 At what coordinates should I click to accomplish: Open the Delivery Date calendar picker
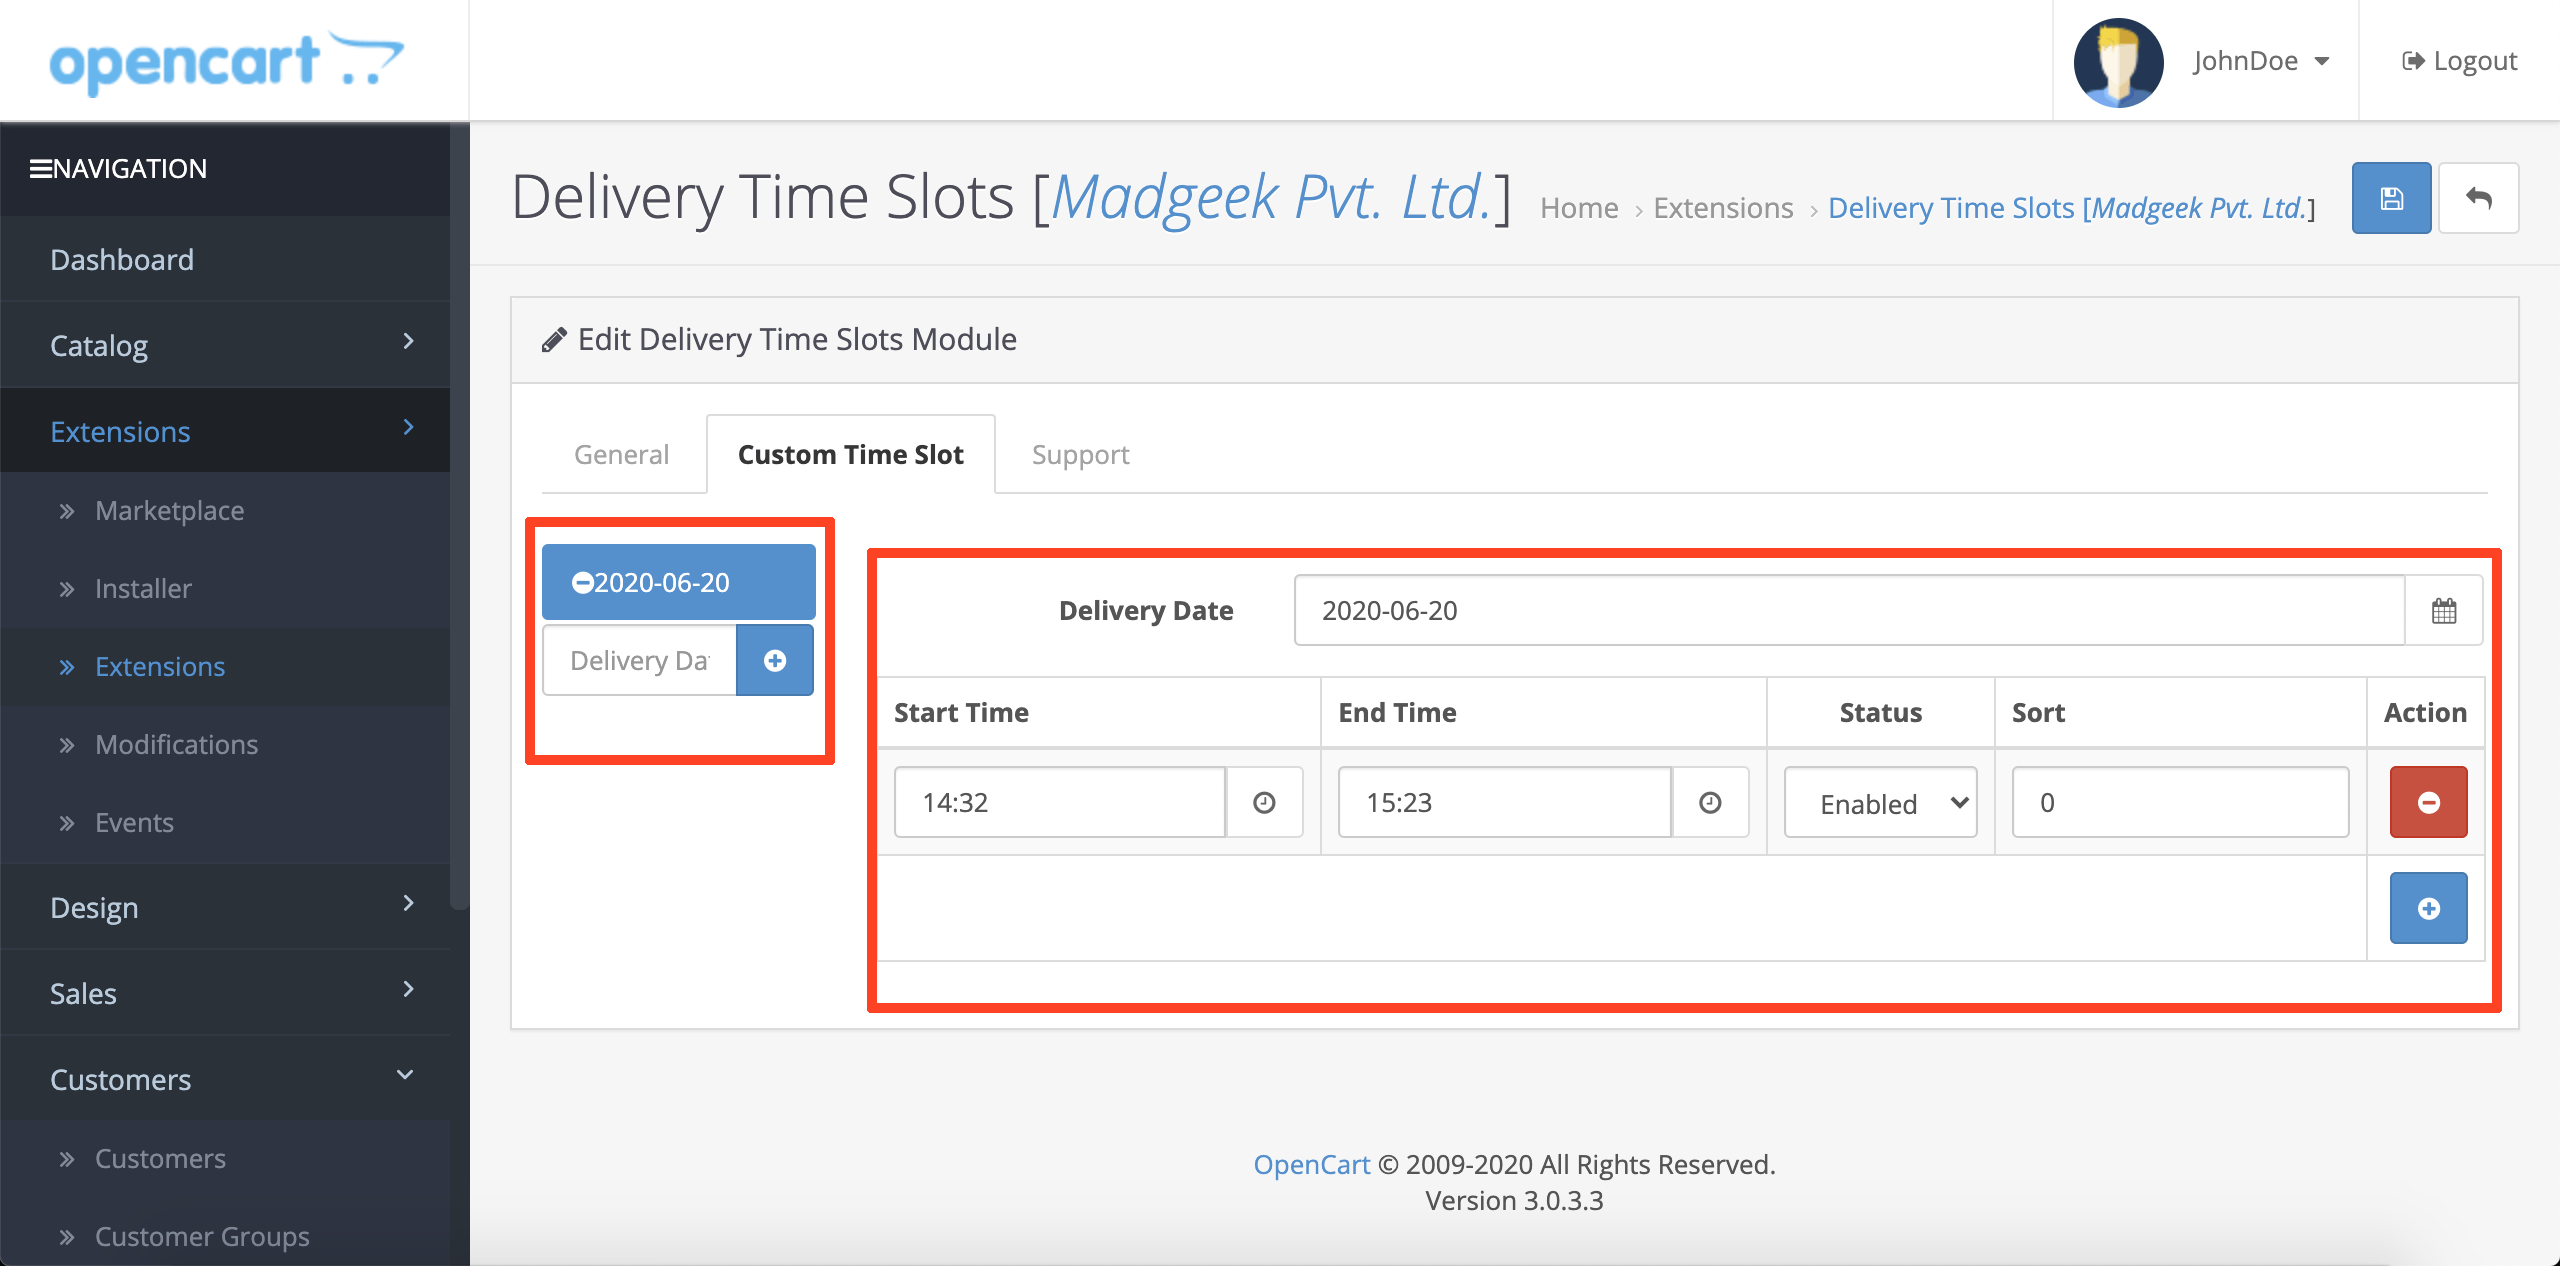click(x=2443, y=610)
